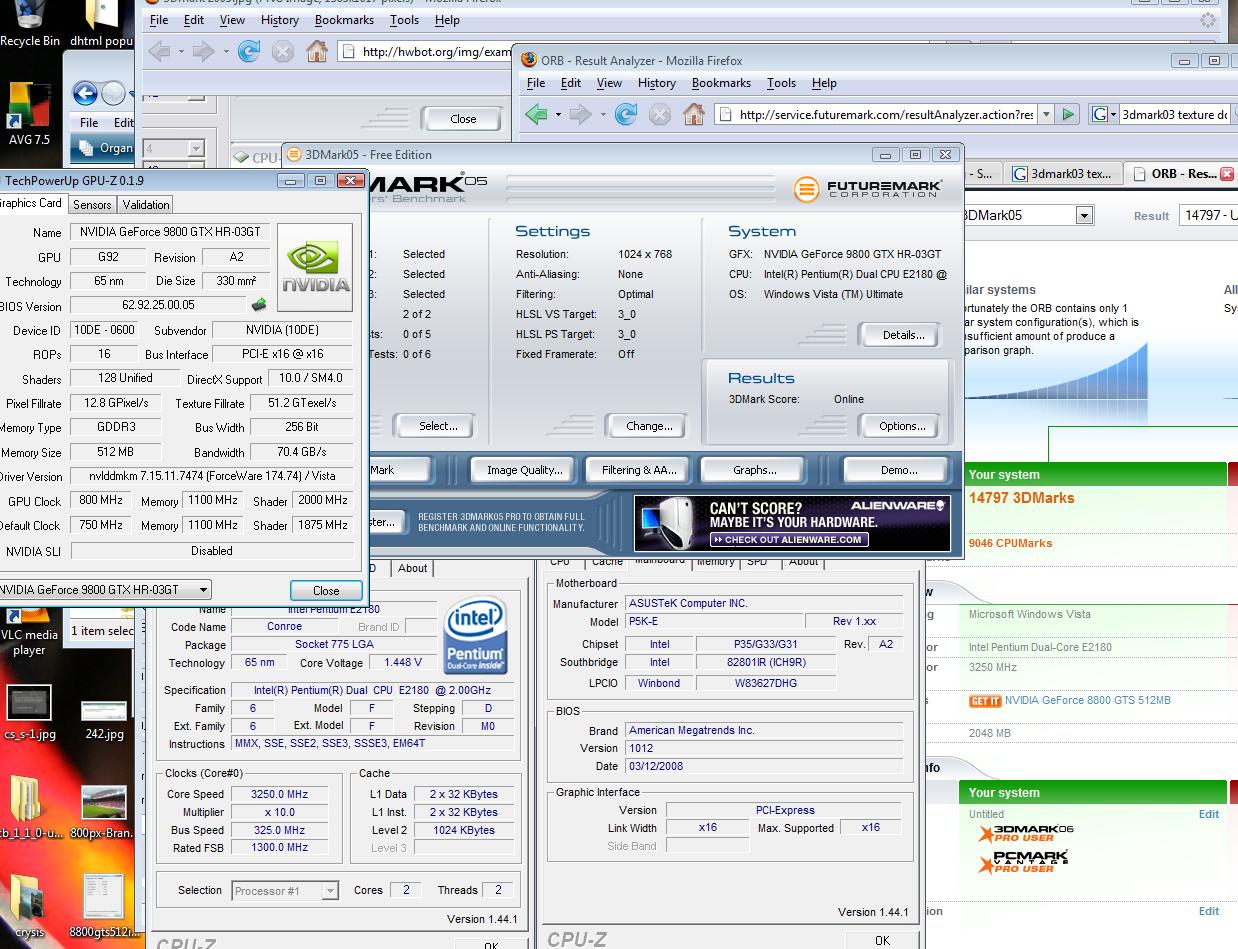Click Back arrow in hwbot Firefox window
1238x949 pixels.
[158, 51]
